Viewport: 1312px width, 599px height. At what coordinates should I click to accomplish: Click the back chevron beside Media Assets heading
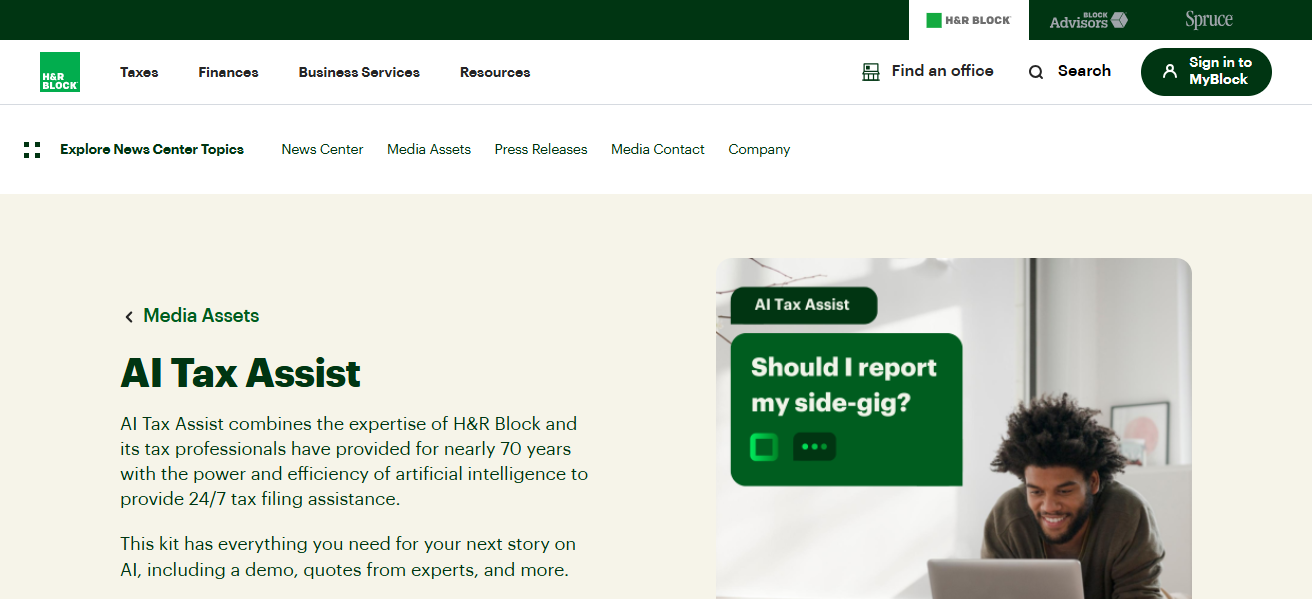[x=129, y=316]
